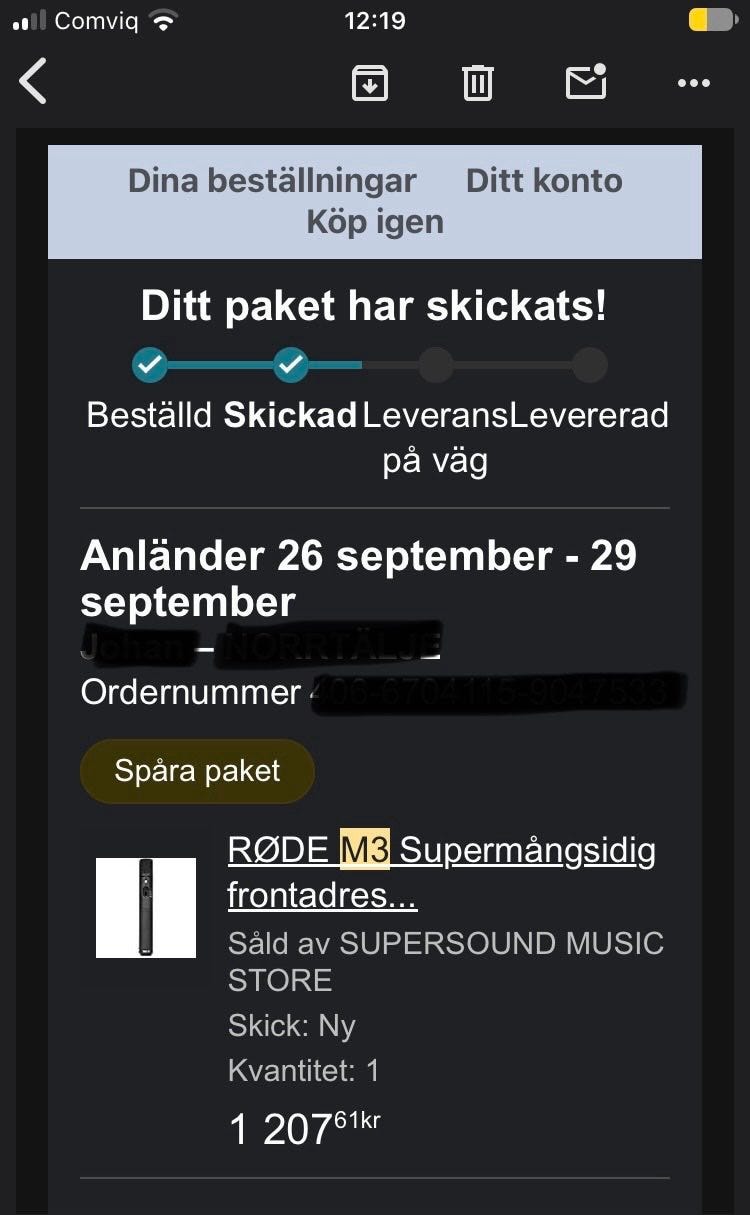Open Ditt konto link
Viewport: 750px width, 1215px height.
pos(544,181)
